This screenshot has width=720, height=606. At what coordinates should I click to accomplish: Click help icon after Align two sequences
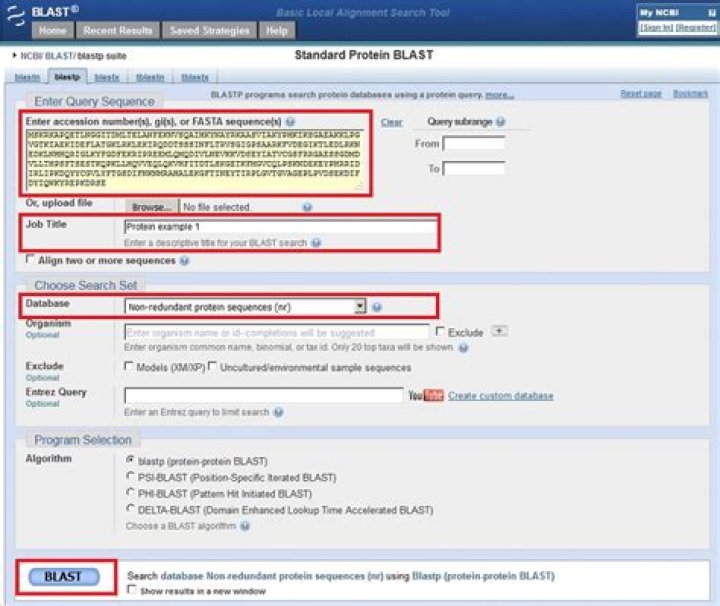tap(181, 261)
